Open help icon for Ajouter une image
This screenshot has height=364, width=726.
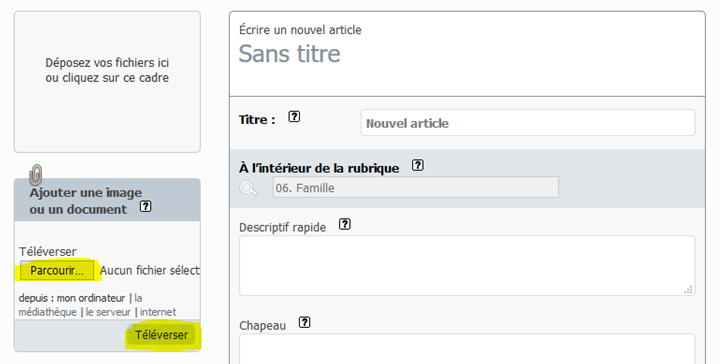pos(145,207)
